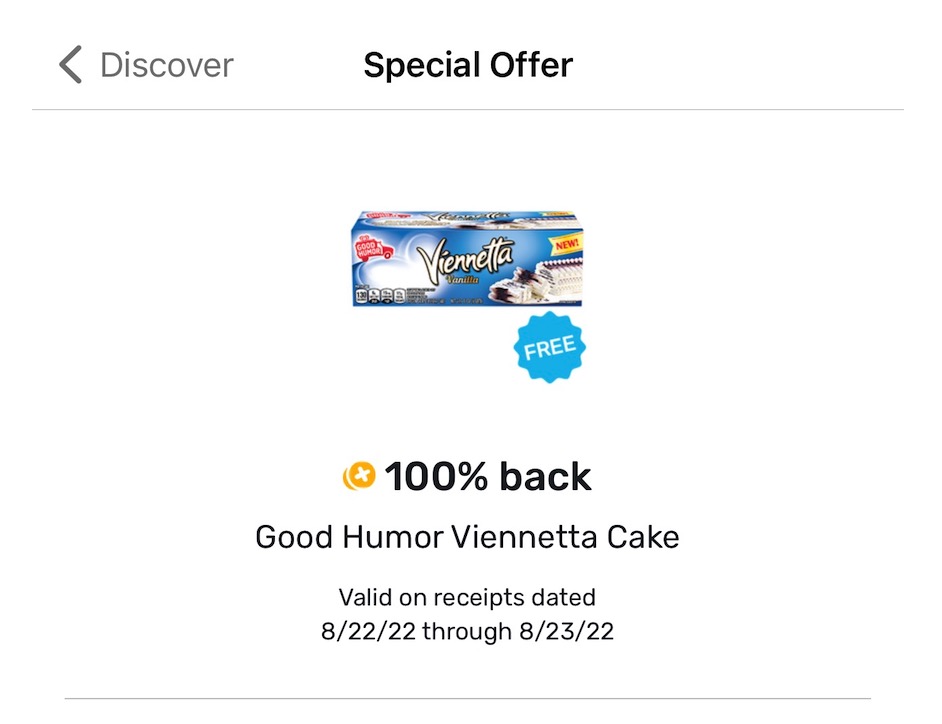Click the Special Offer page title
This screenshot has width=942, height=724.
[x=468, y=66]
